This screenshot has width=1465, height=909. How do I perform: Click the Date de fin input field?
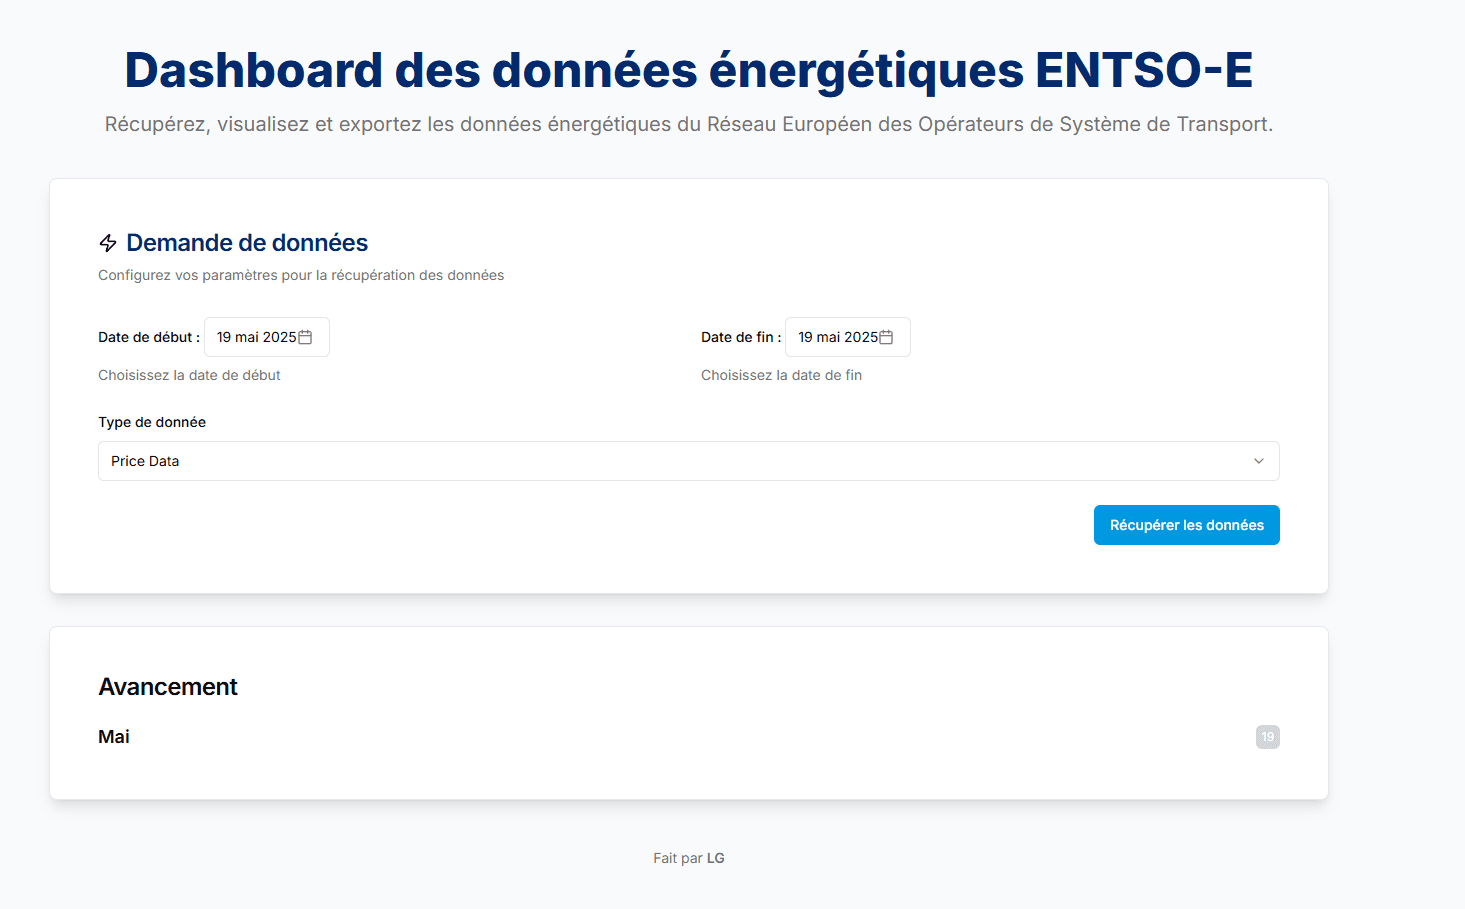point(840,336)
